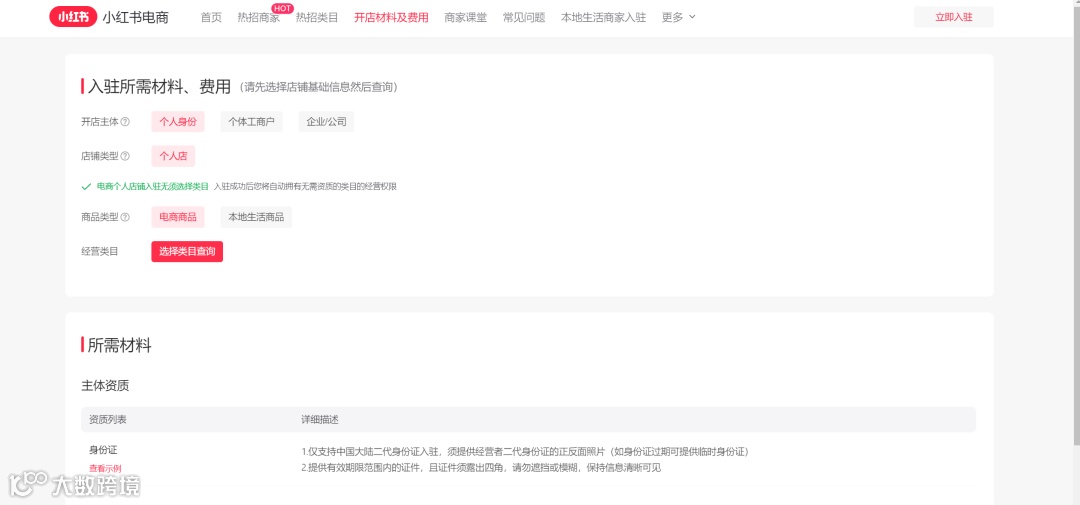The width and height of the screenshot is (1080, 505).
Task: Open 查看示例 link under 身份证
Action: 105,468
